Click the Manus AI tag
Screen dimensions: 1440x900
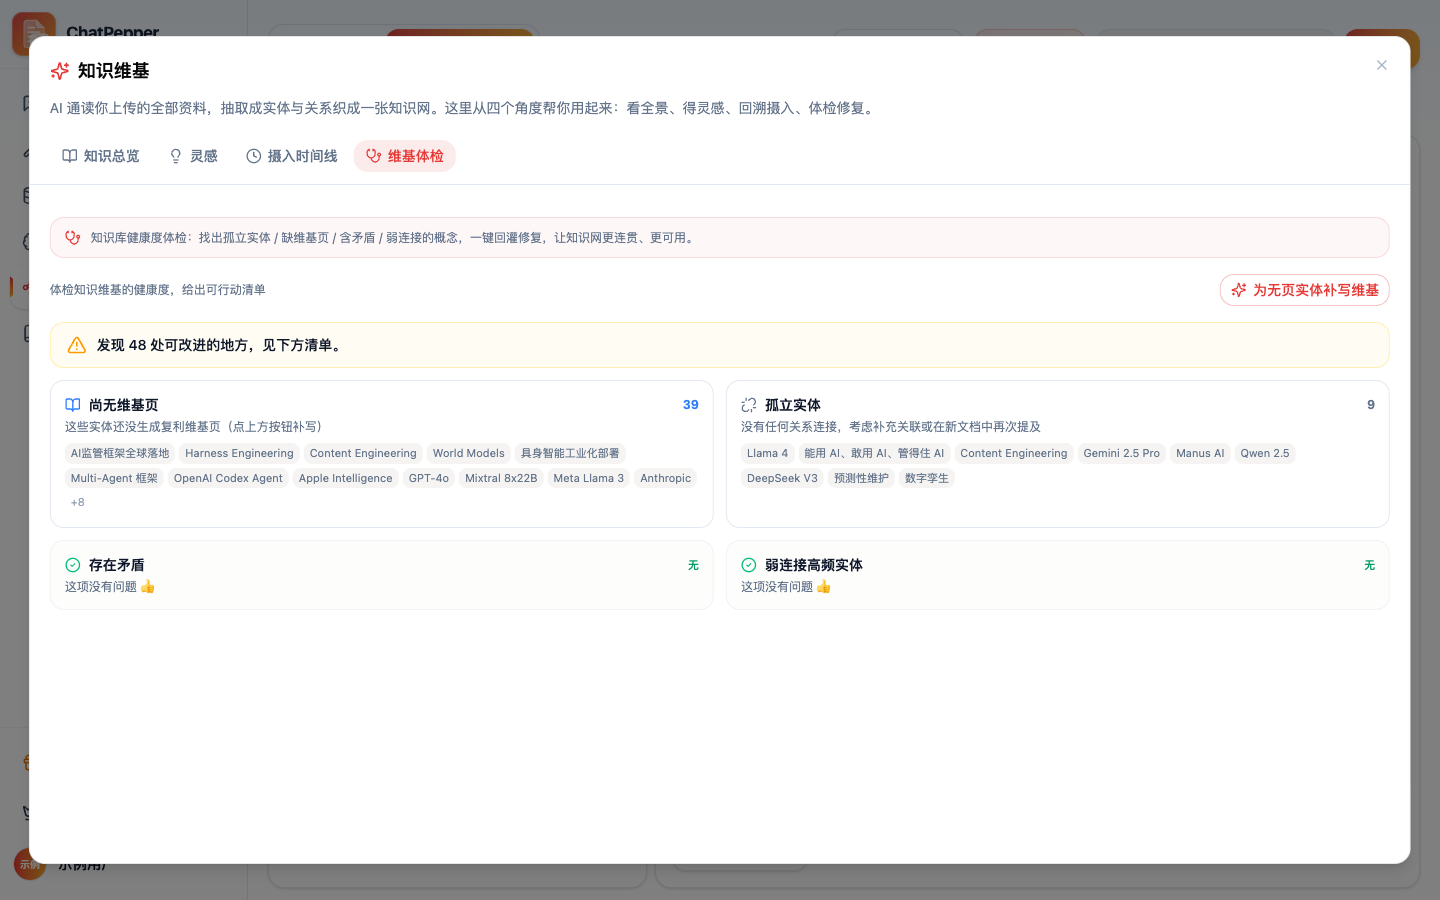point(1200,453)
